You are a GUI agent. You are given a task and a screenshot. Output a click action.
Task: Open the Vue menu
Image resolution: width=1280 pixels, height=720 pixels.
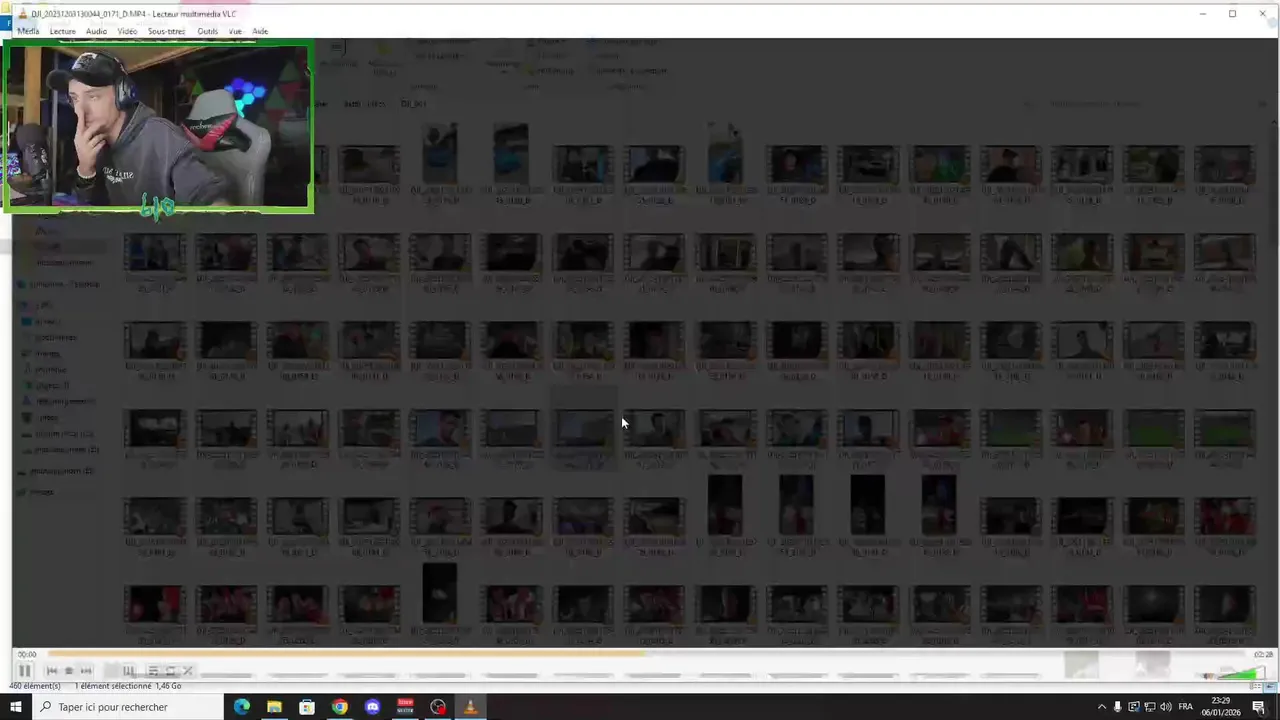point(235,31)
